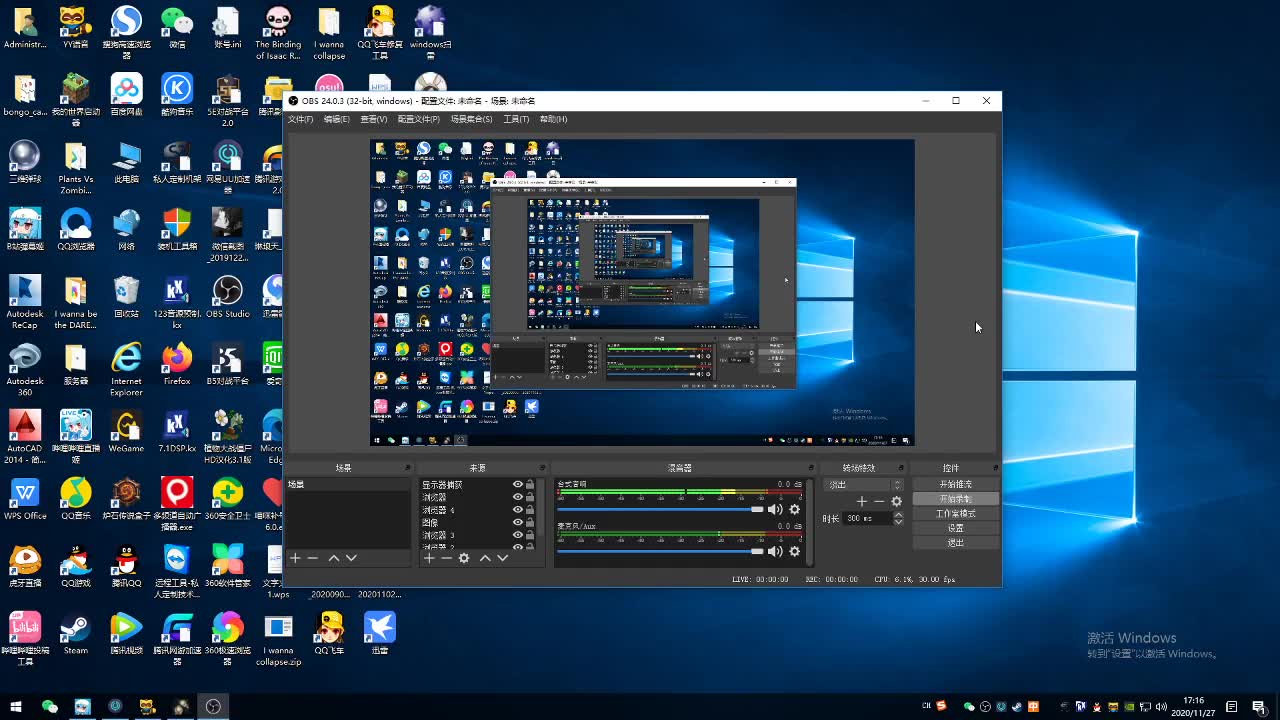Remove the selected source in 来源 panel
The height and width of the screenshot is (720, 1280).
446,558
